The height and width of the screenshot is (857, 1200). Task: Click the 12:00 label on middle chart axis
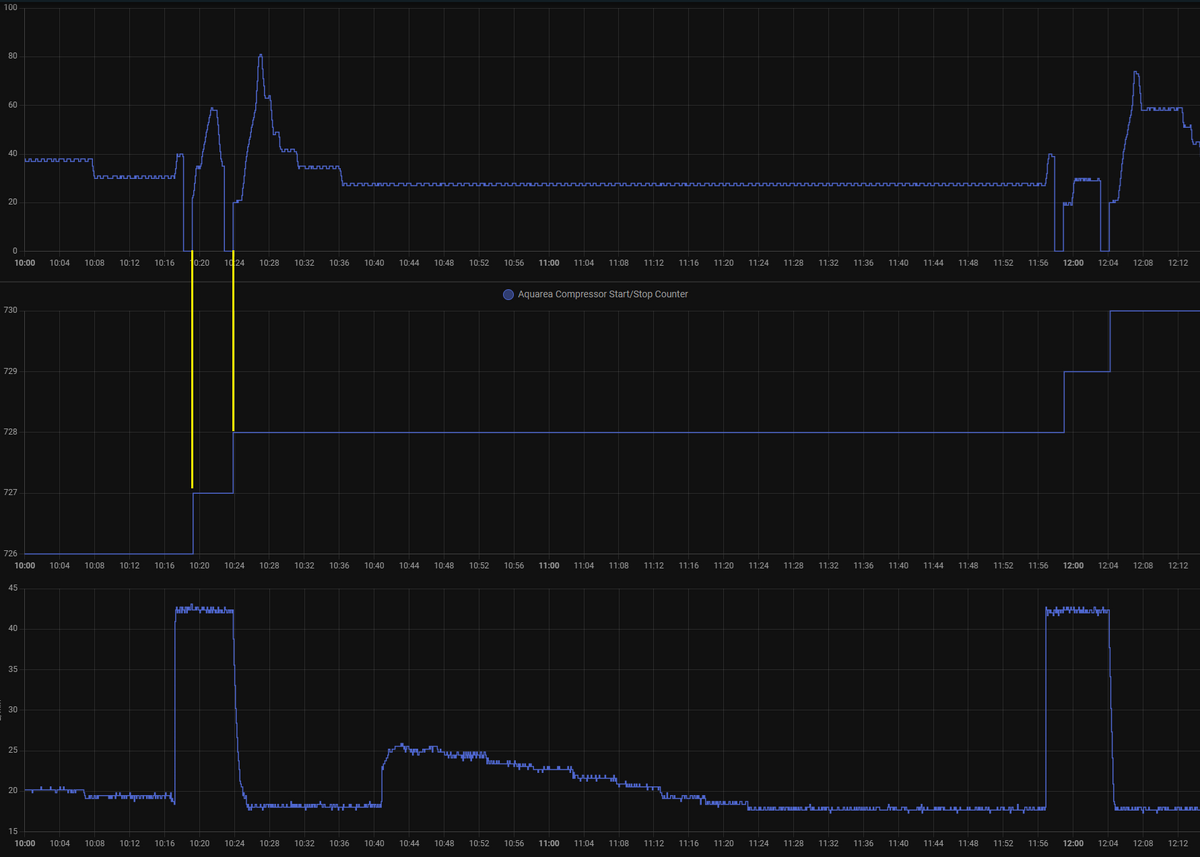1073,565
